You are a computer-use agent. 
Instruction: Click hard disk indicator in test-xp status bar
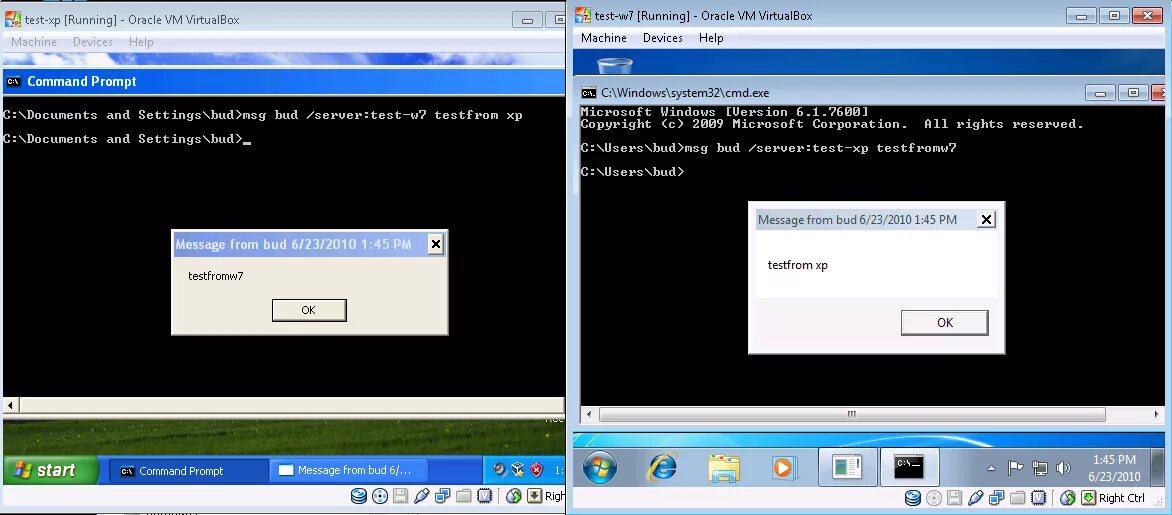click(x=359, y=496)
